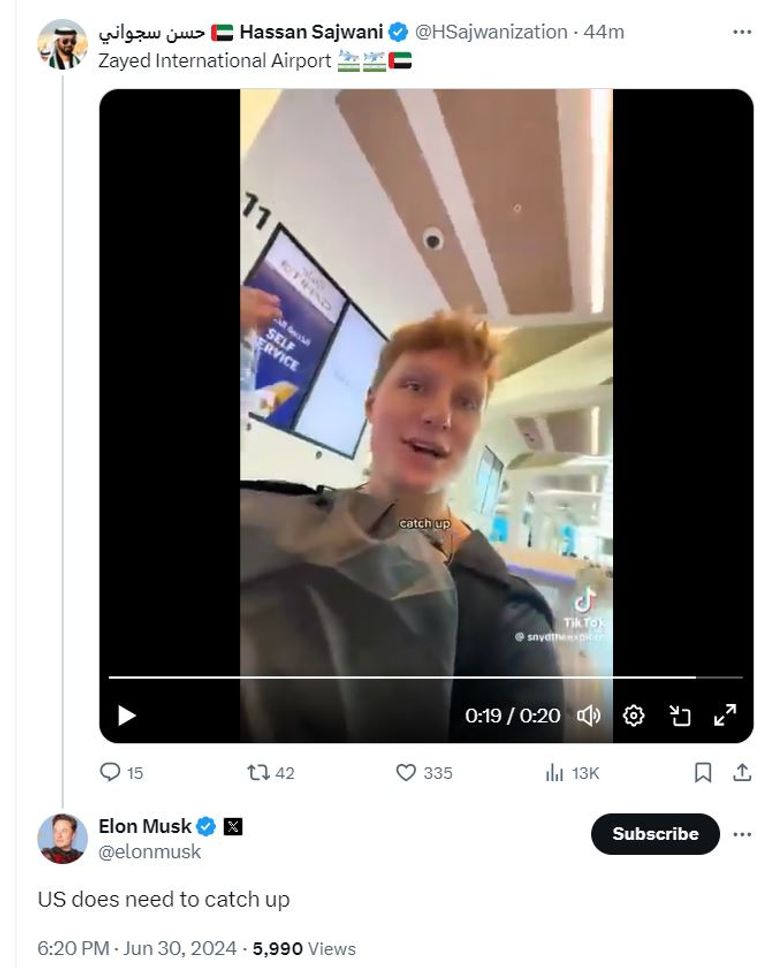
Task: View post analytics showing 13K
Action: point(555,772)
